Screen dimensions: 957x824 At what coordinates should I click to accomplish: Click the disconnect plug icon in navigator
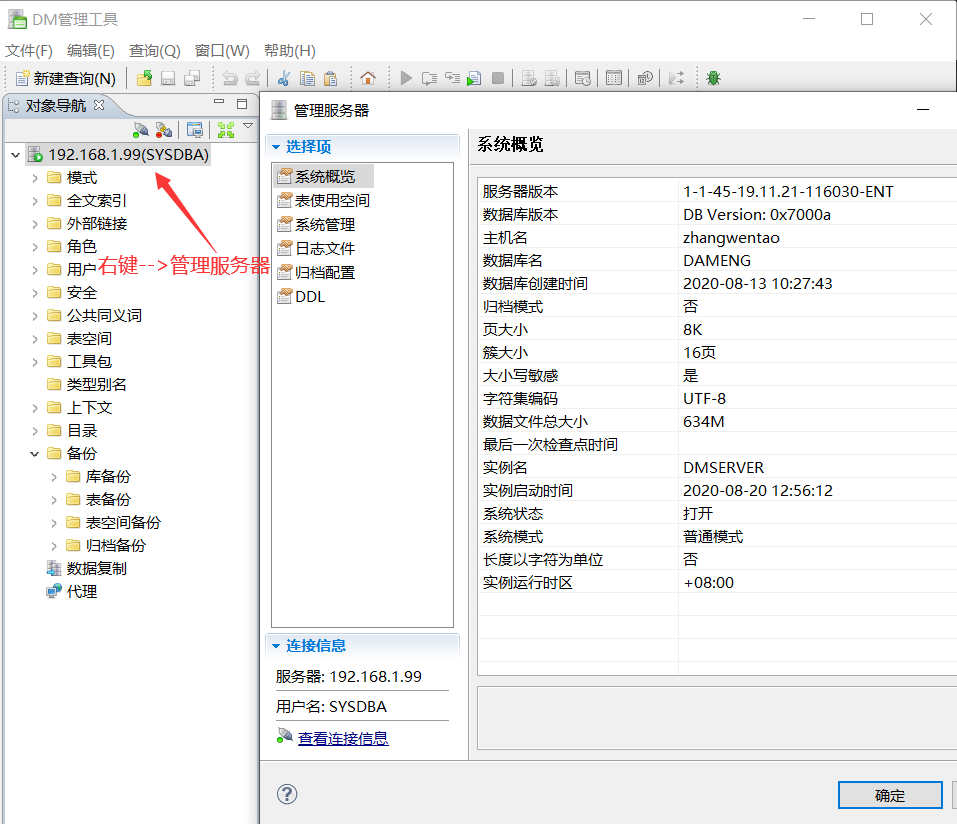coord(164,129)
